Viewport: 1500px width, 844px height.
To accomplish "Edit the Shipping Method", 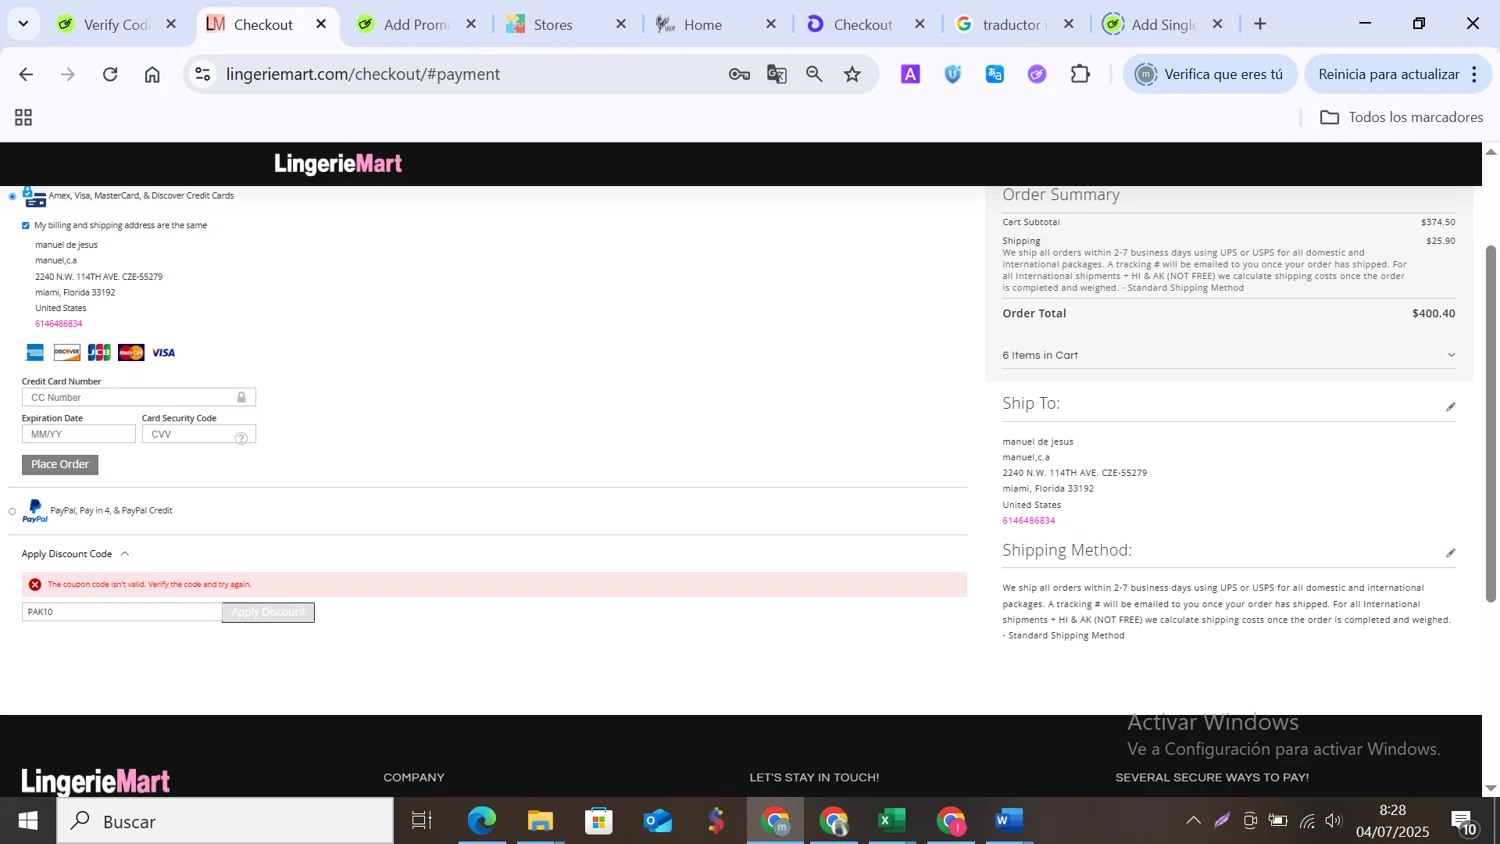I will (x=1450, y=553).
